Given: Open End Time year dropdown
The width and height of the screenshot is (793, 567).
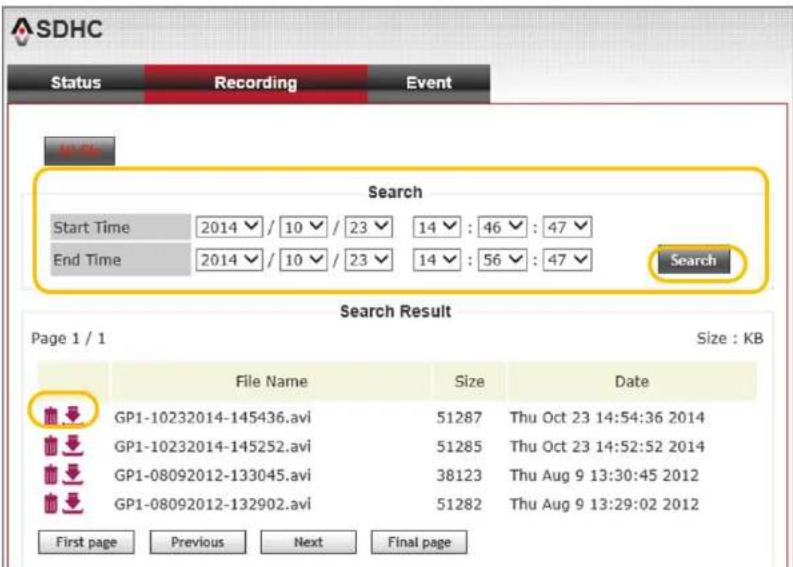Looking at the screenshot, I should pyautogui.click(x=229, y=260).
